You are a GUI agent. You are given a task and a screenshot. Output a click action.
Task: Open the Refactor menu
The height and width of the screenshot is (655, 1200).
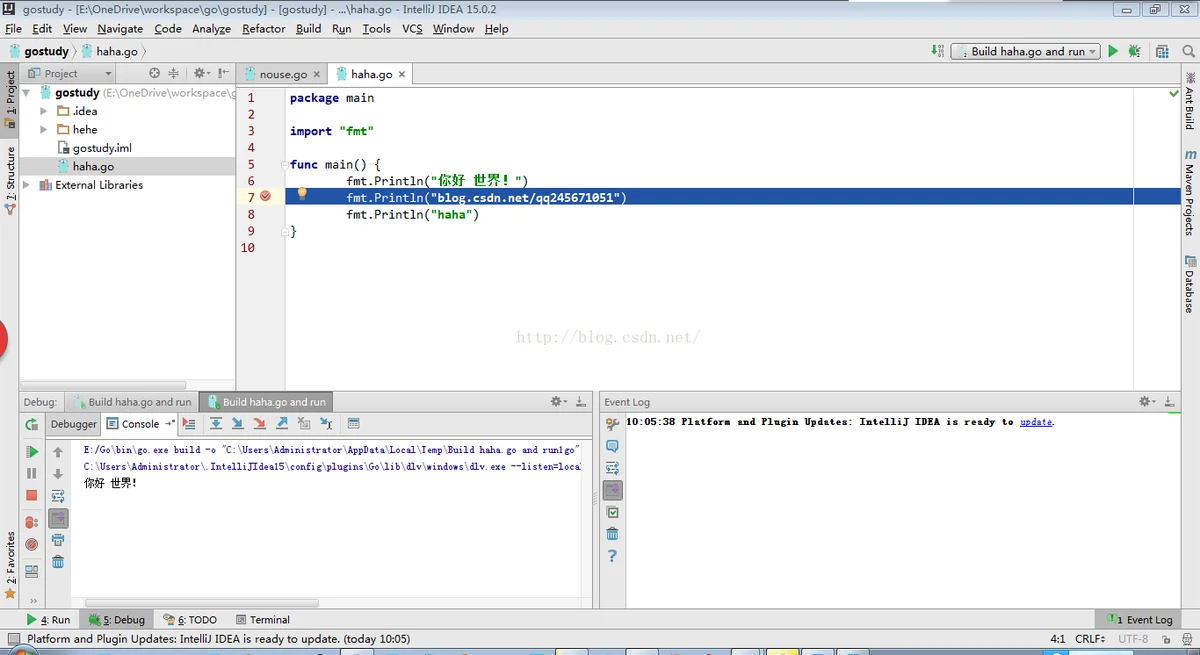point(263,29)
